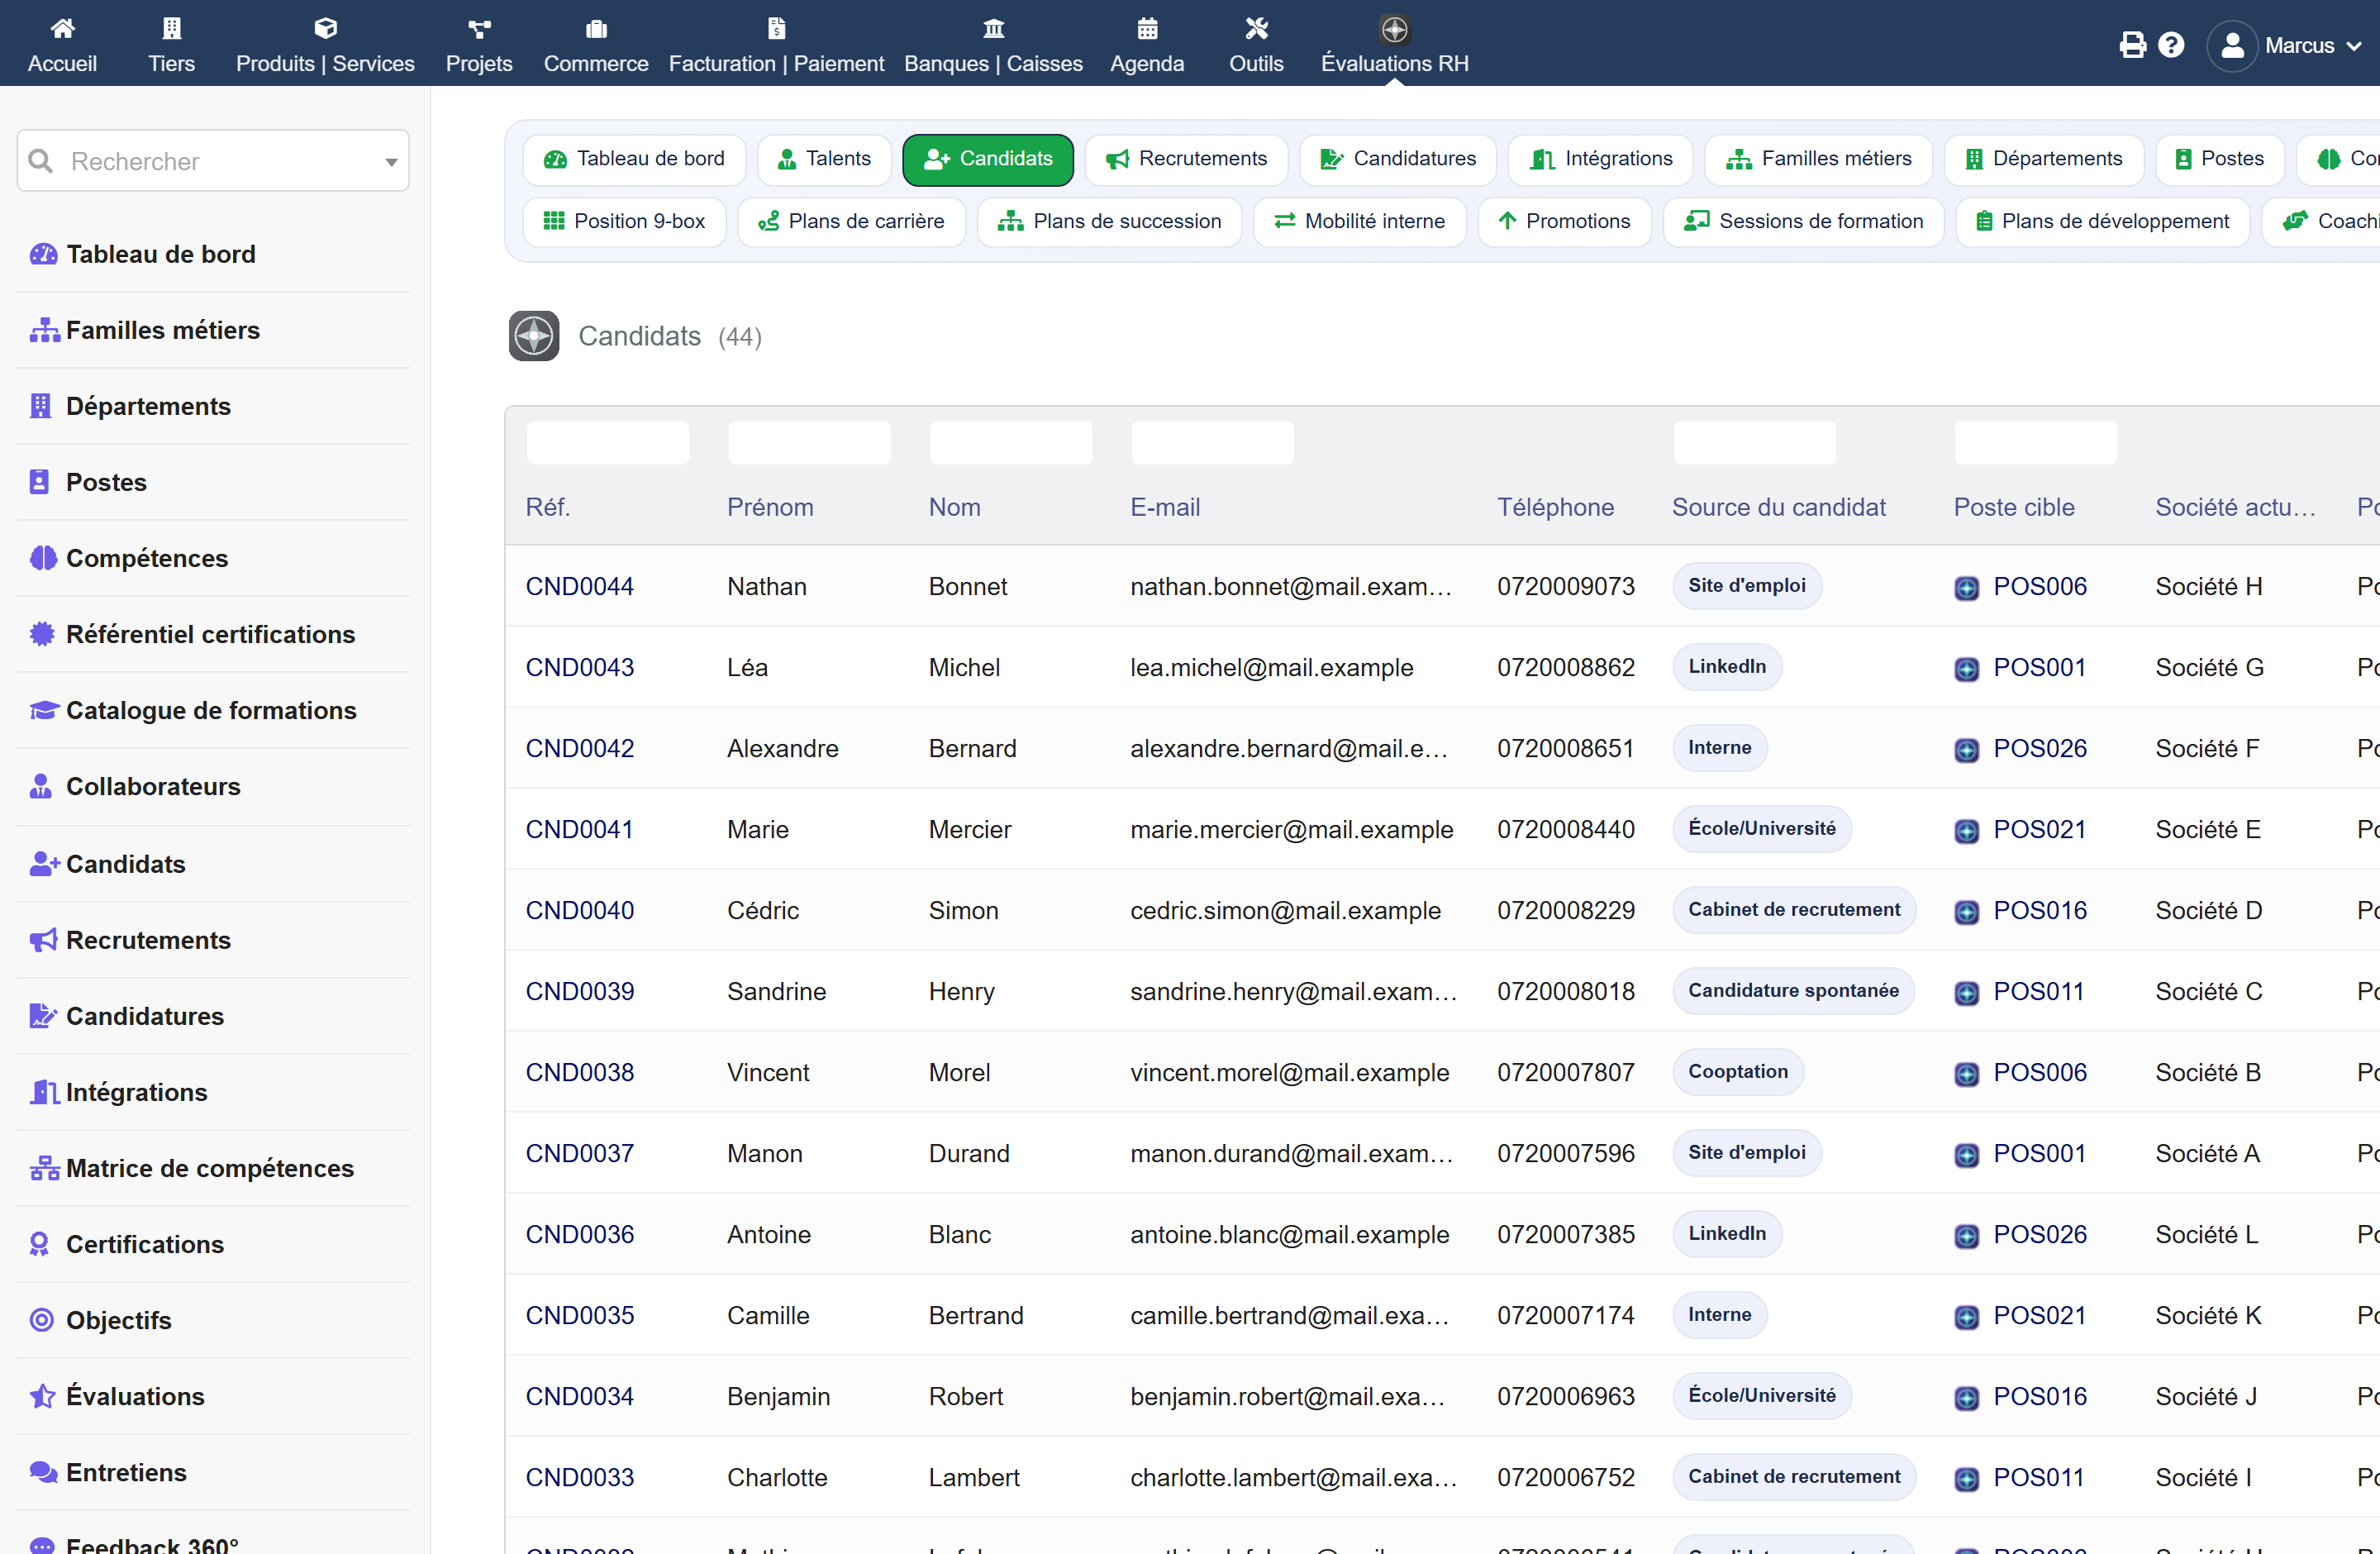This screenshot has width=2380, height=1554.
Task: Switch to the Recrutements tab
Action: pyautogui.click(x=1186, y=159)
